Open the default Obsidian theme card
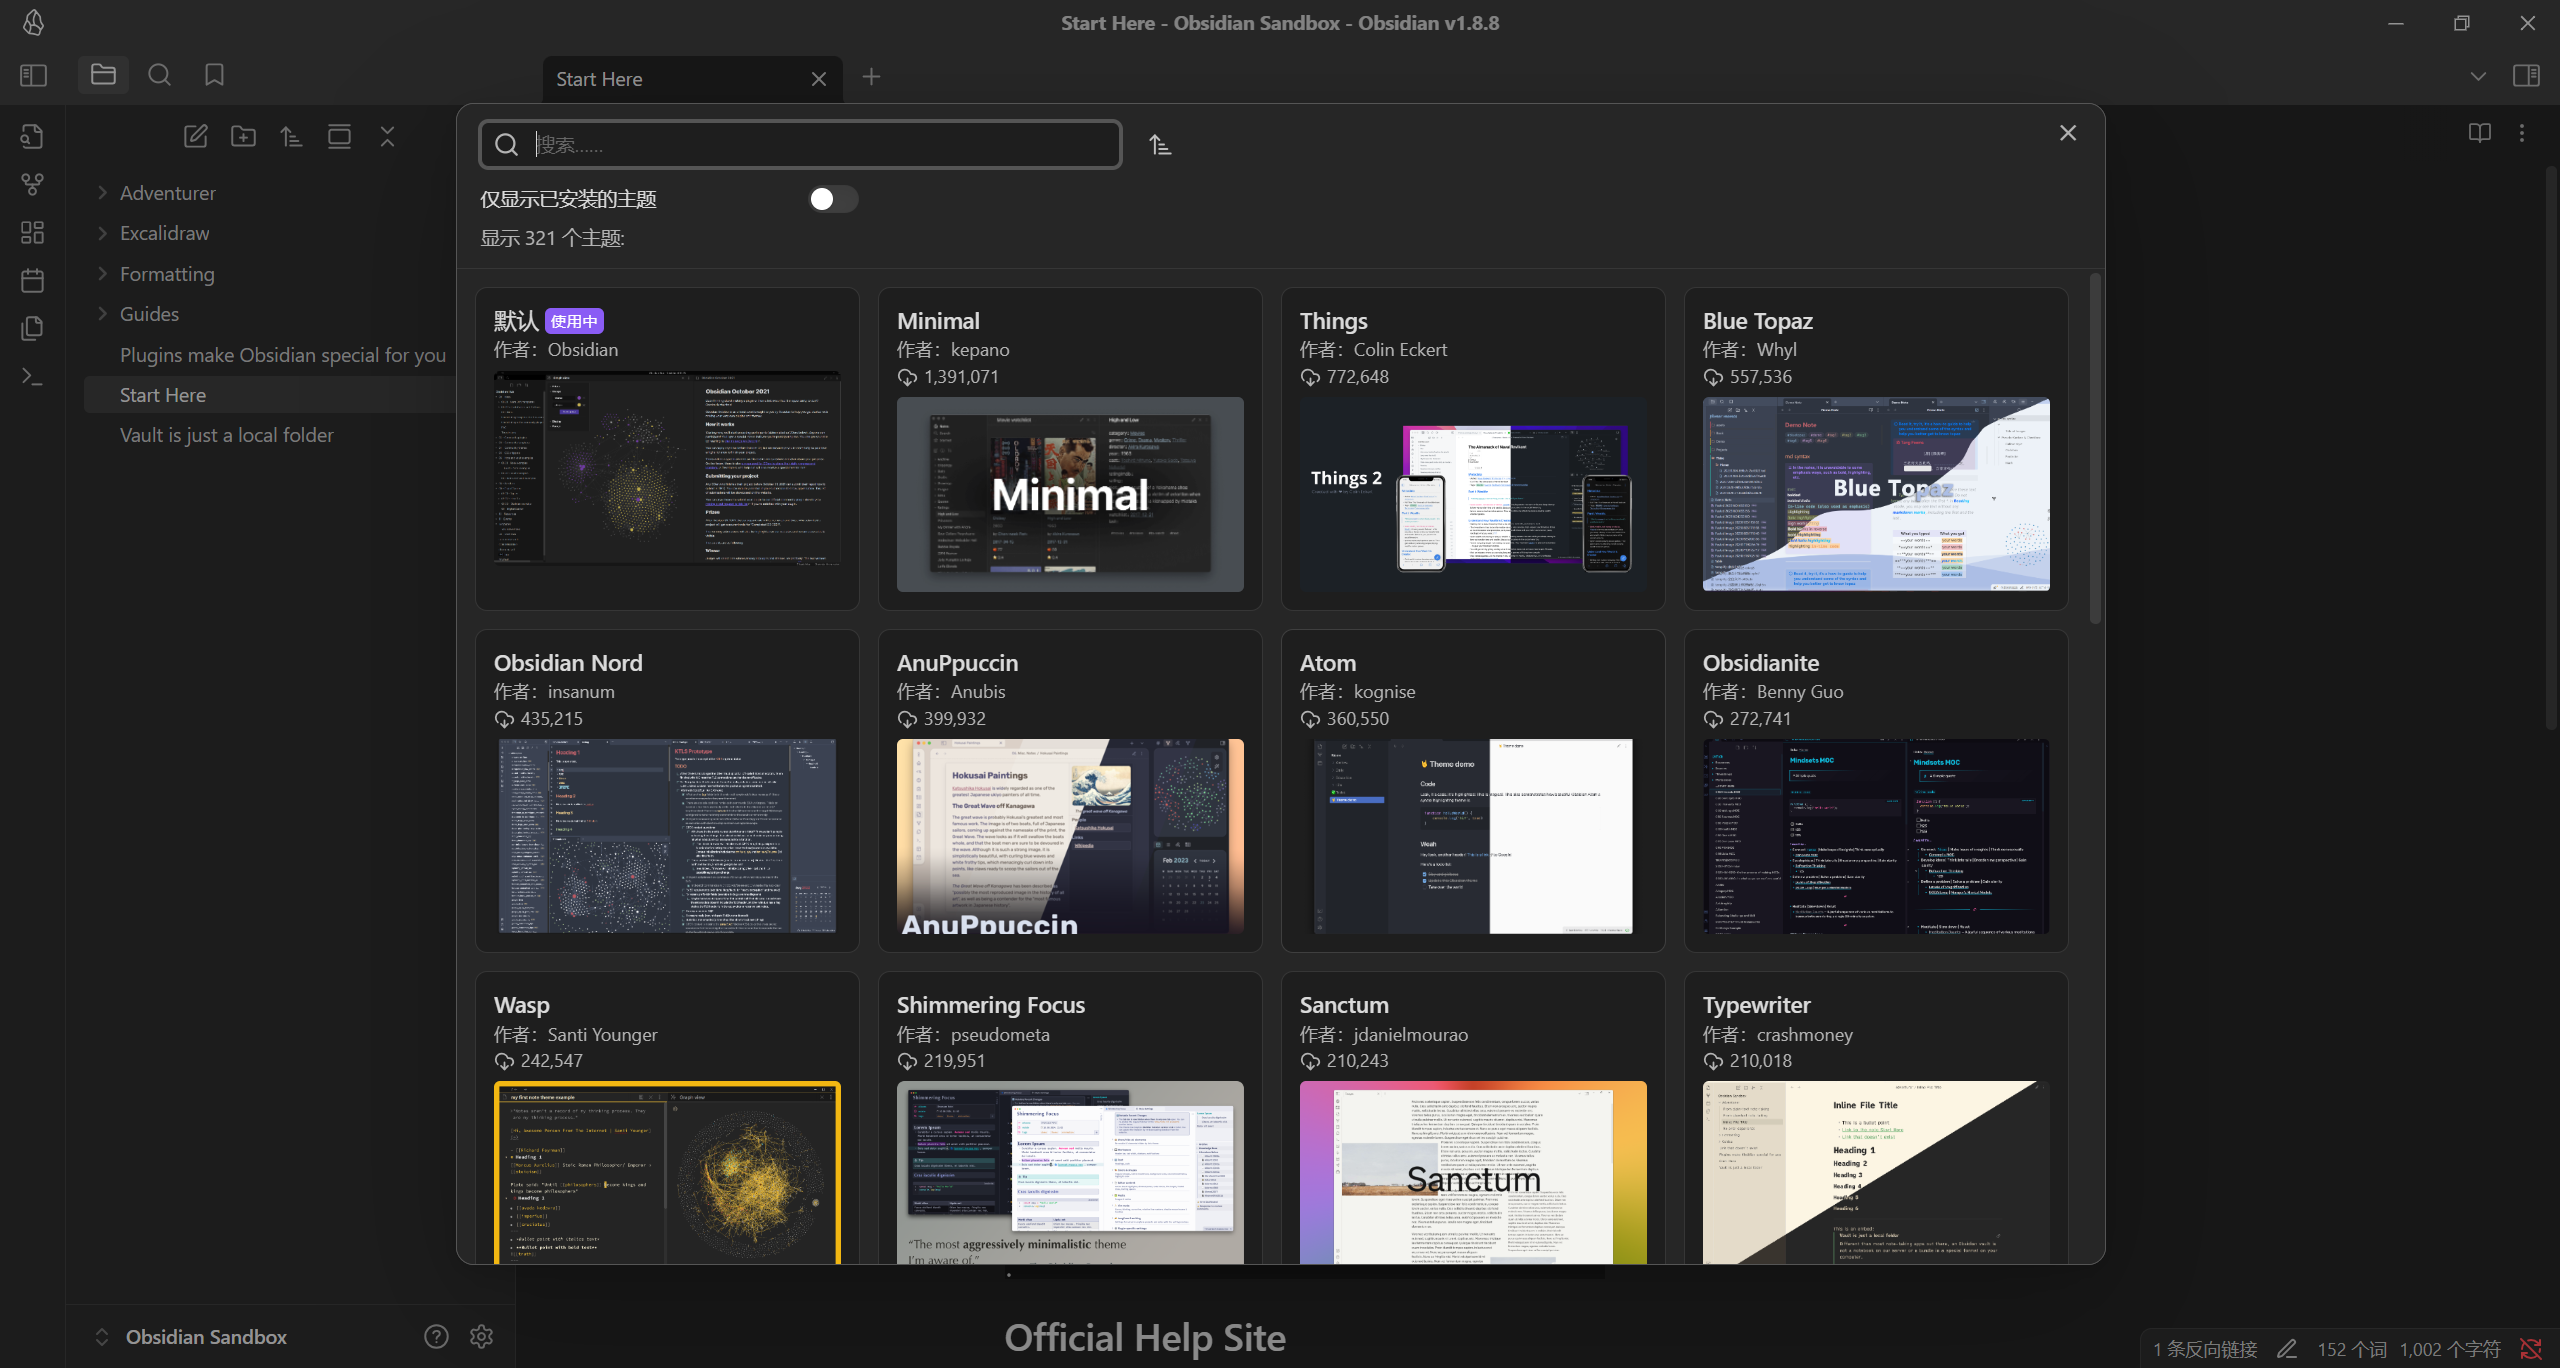The width and height of the screenshot is (2560, 1368). [x=667, y=449]
